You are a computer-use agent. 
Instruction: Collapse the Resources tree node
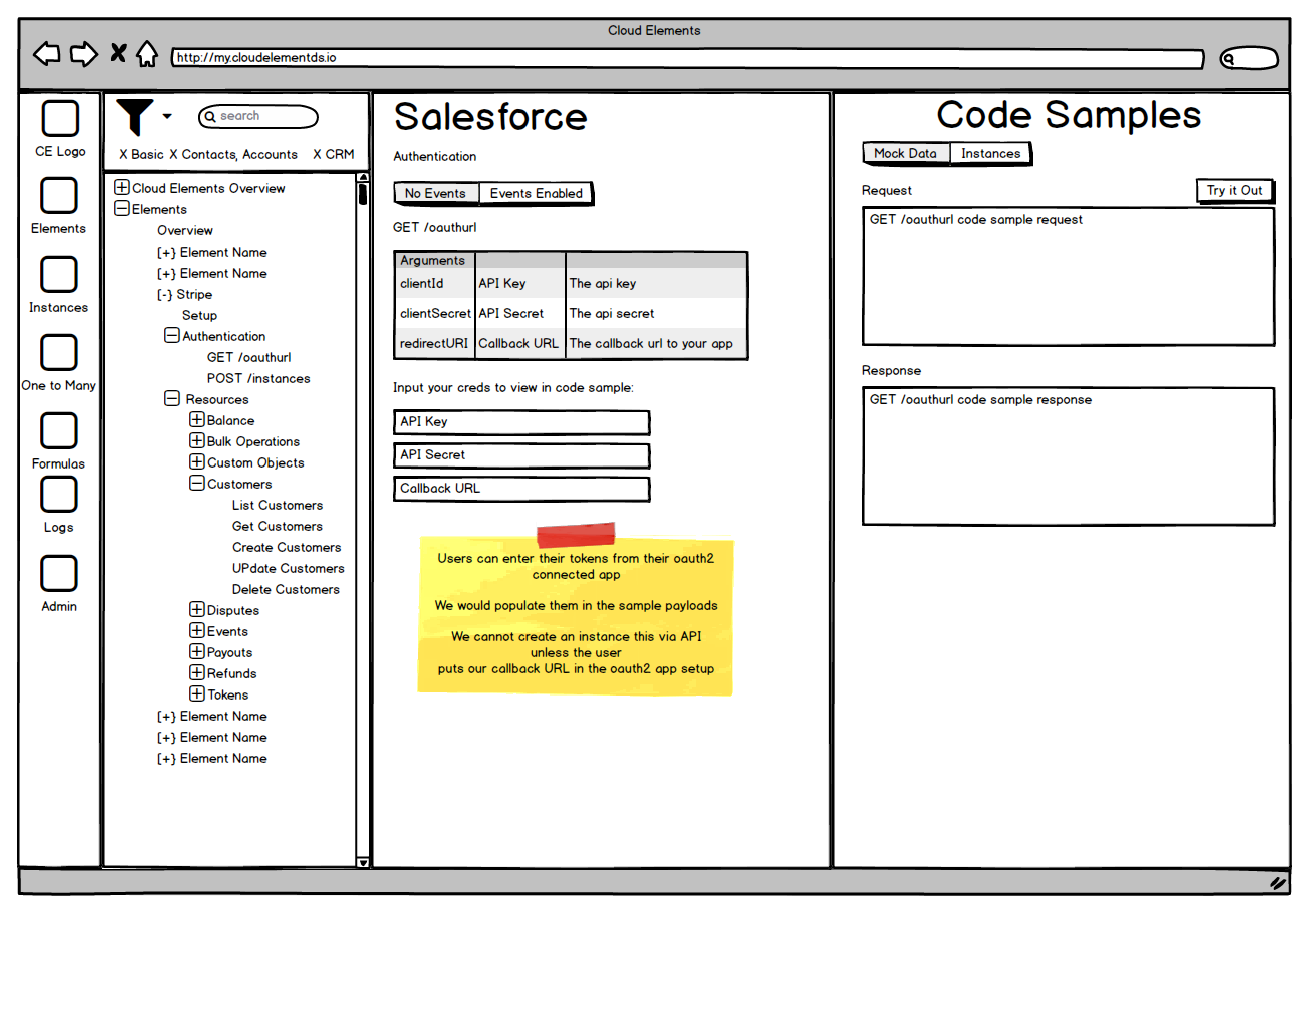[172, 398]
